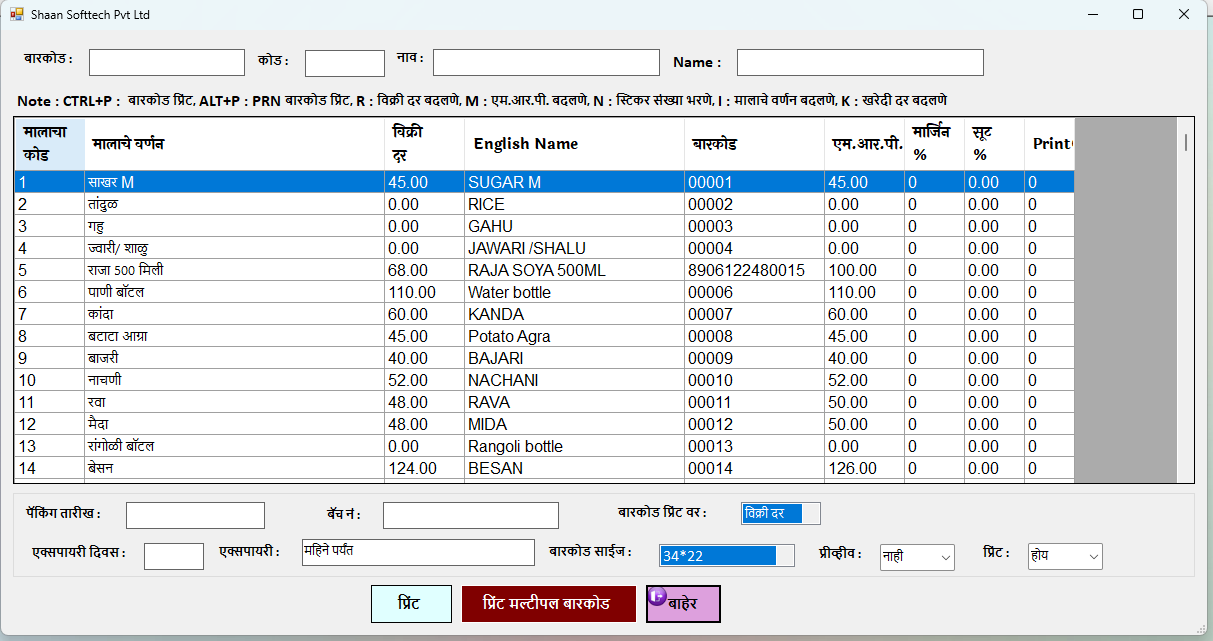Open the प्रीव्हीव dropdown

tap(917, 557)
